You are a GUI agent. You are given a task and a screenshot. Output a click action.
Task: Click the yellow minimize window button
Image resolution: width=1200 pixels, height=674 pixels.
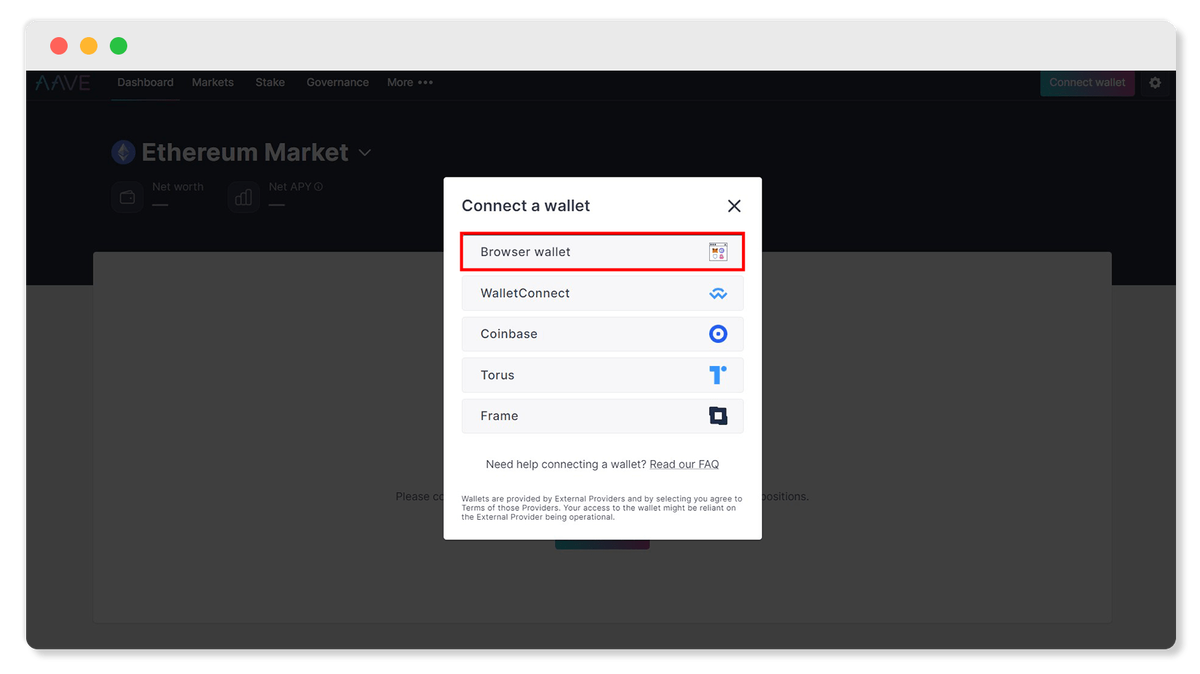pyautogui.click(x=89, y=46)
